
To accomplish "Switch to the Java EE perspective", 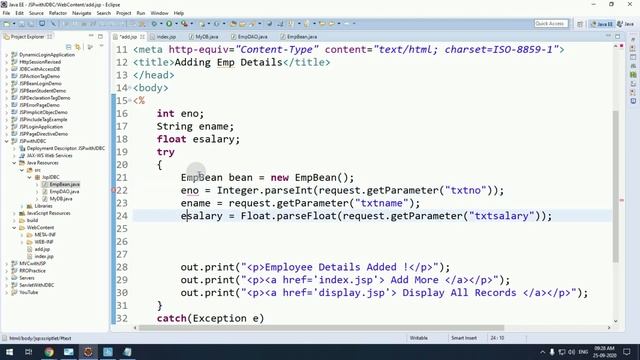I will tap(602, 24).
